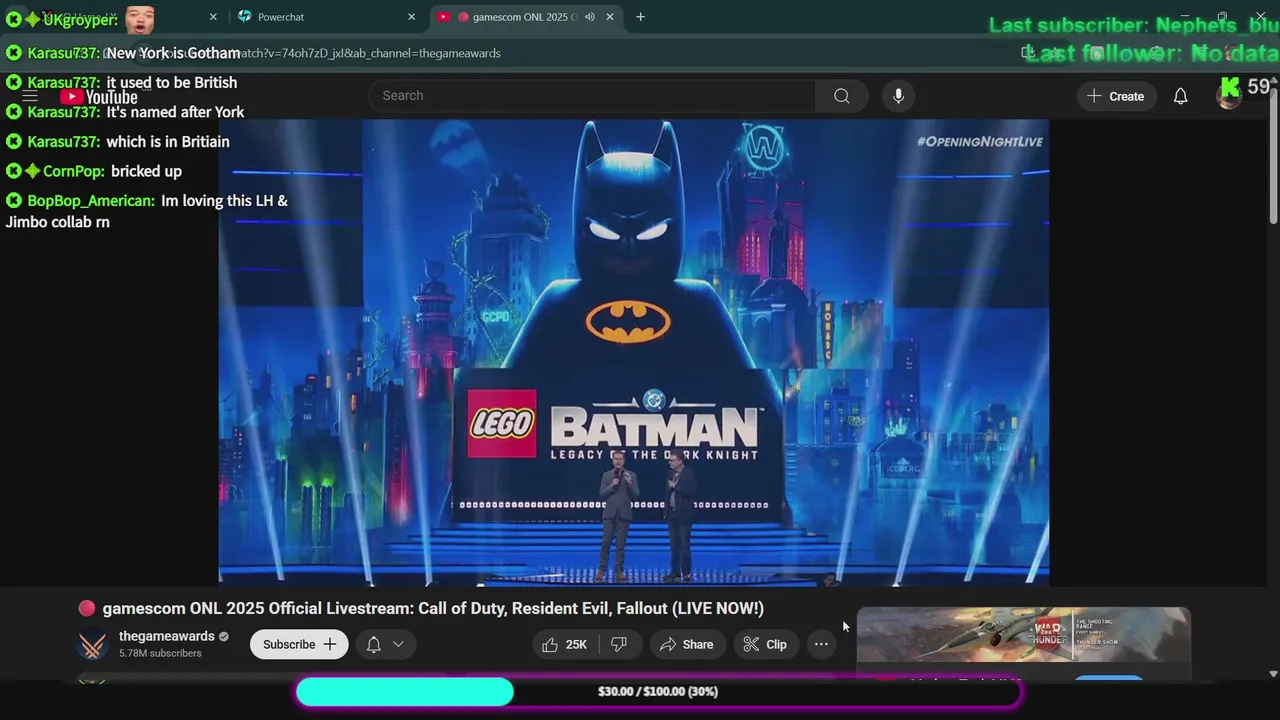
Task: Close the gamescom ONL 2025 tab
Action: 610,17
